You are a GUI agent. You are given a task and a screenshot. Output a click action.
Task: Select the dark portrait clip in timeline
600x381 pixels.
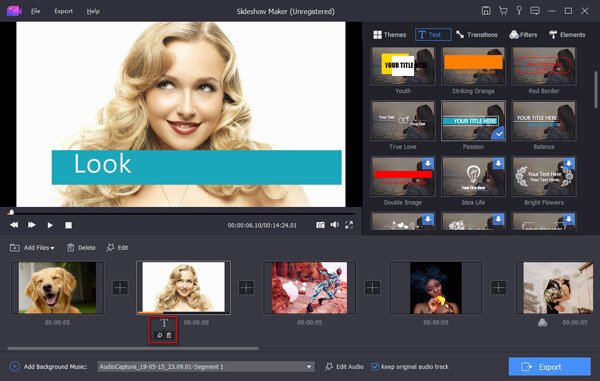click(x=435, y=288)
